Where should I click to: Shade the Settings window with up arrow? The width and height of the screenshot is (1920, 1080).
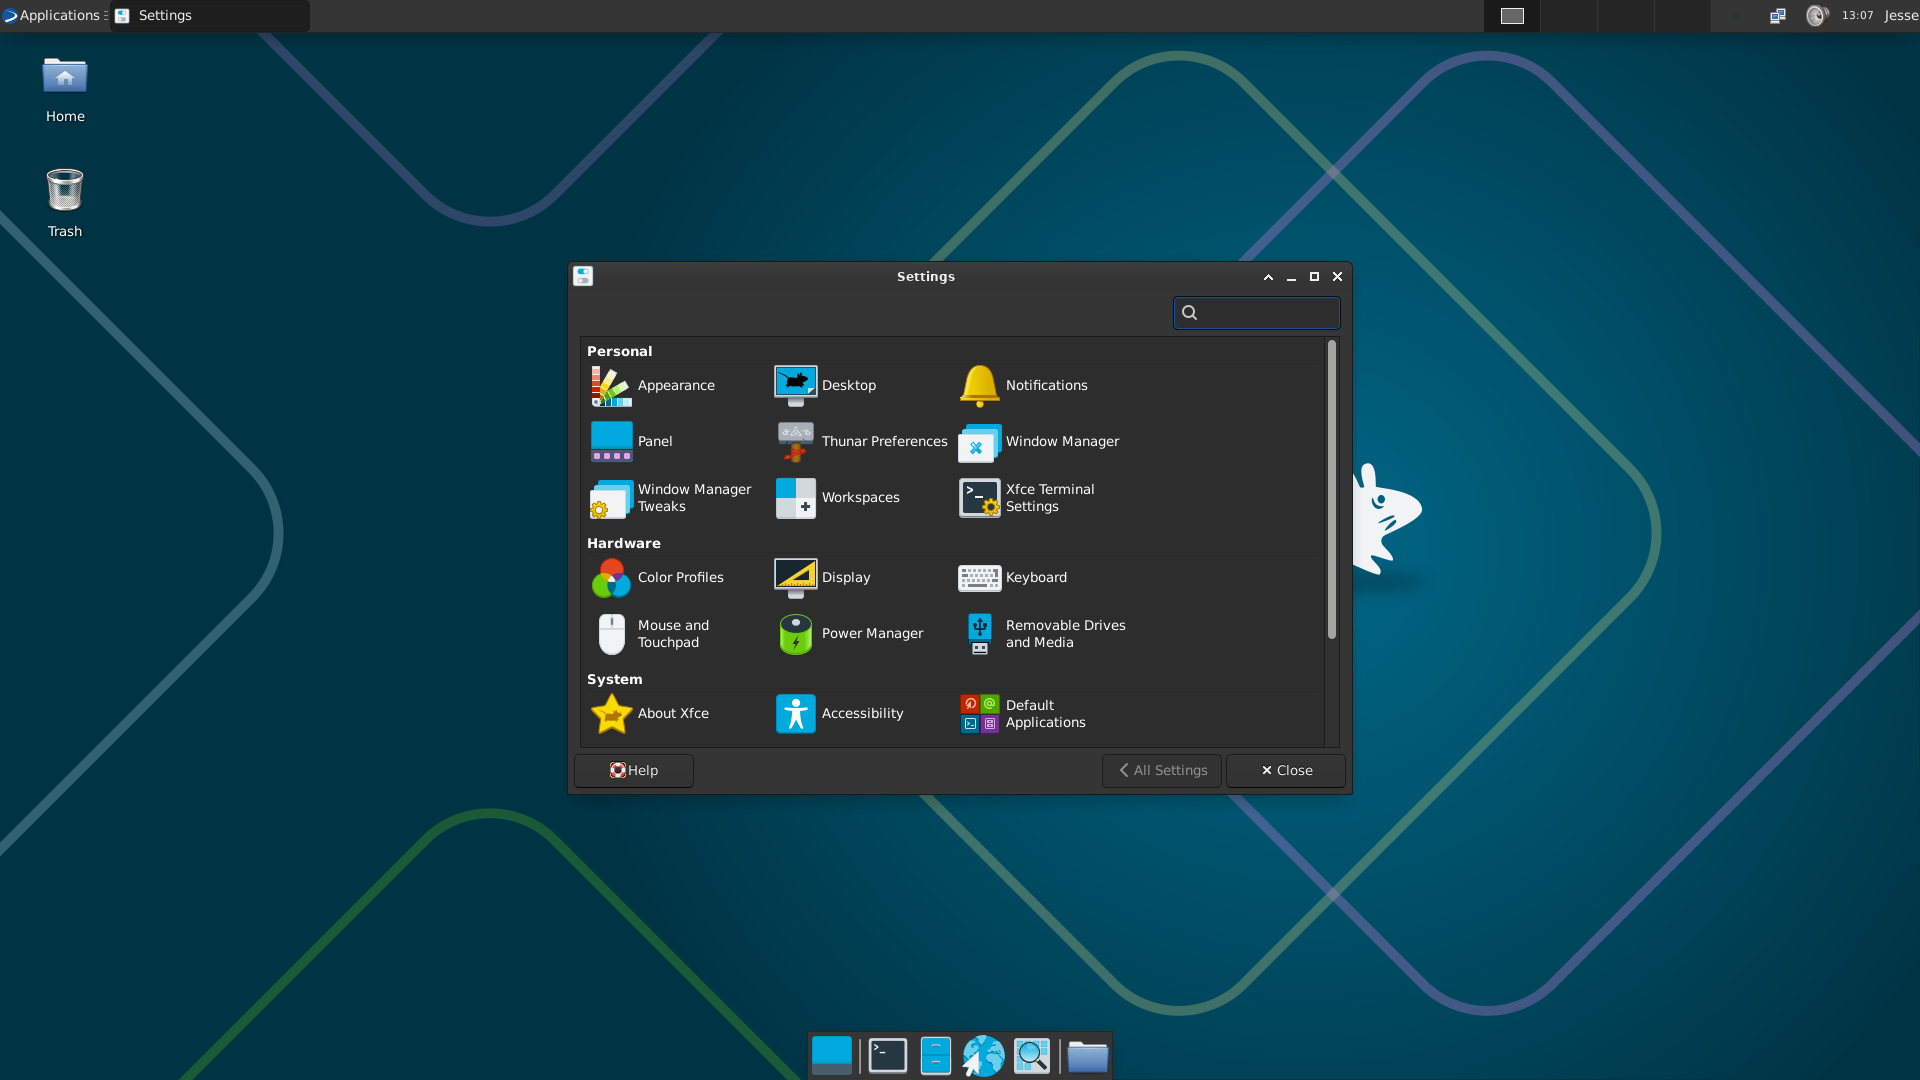pos(1268,277)
